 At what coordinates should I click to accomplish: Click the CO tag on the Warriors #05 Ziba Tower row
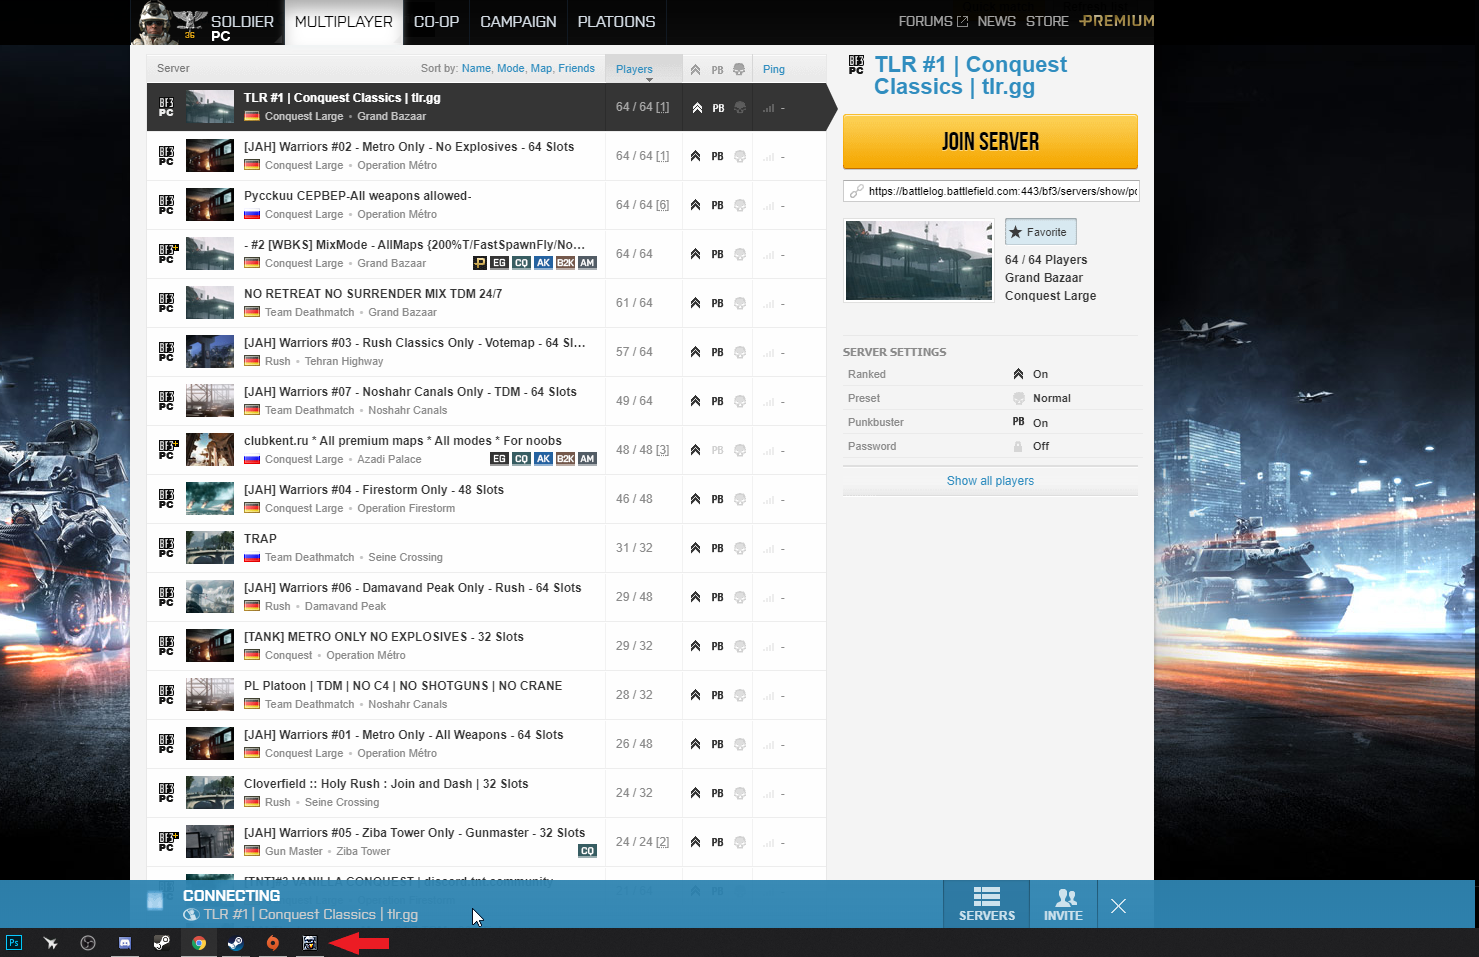[587, 851]
